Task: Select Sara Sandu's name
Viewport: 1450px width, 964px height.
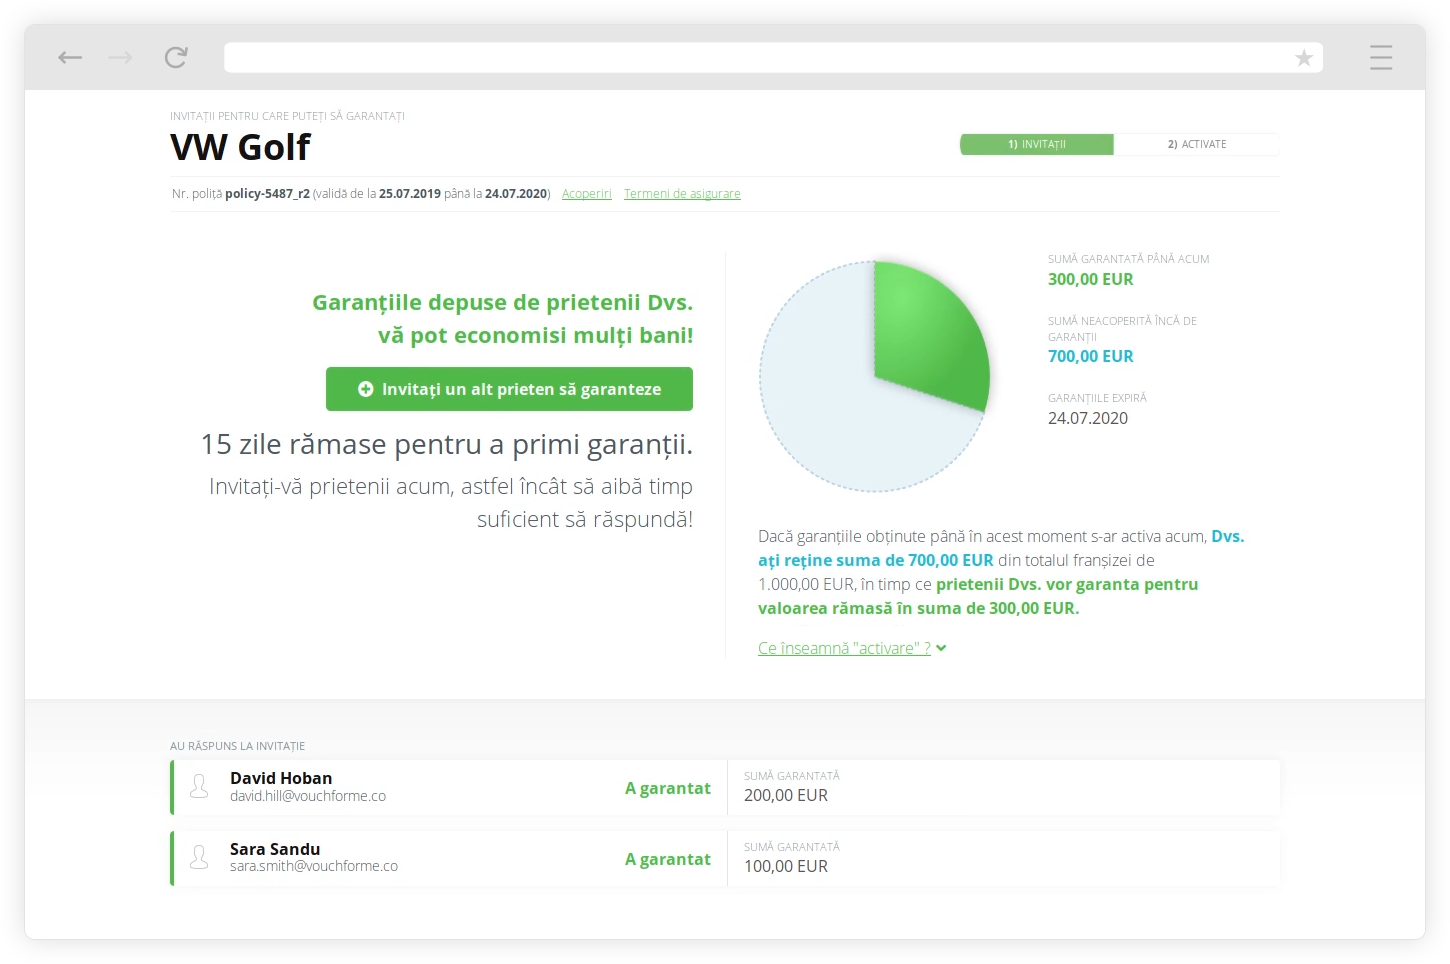Action: coord(275,849)
